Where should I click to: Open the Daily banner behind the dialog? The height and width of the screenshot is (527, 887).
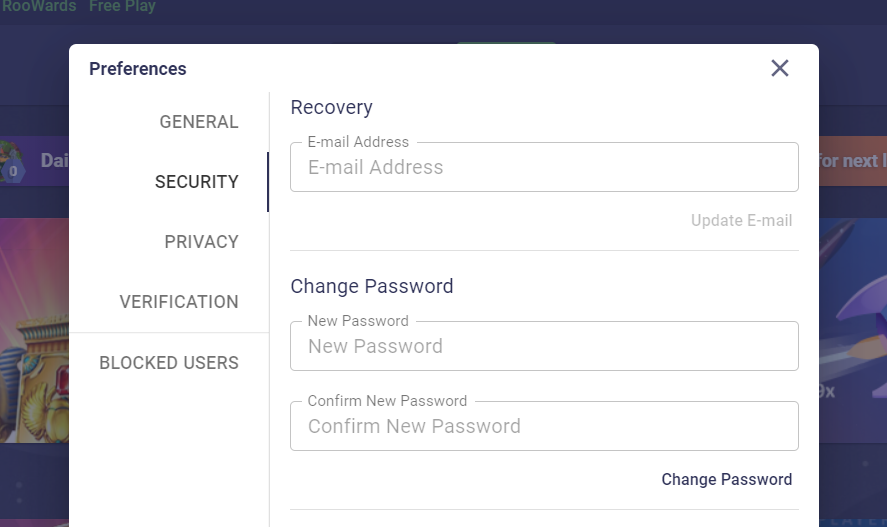[54, 161]
